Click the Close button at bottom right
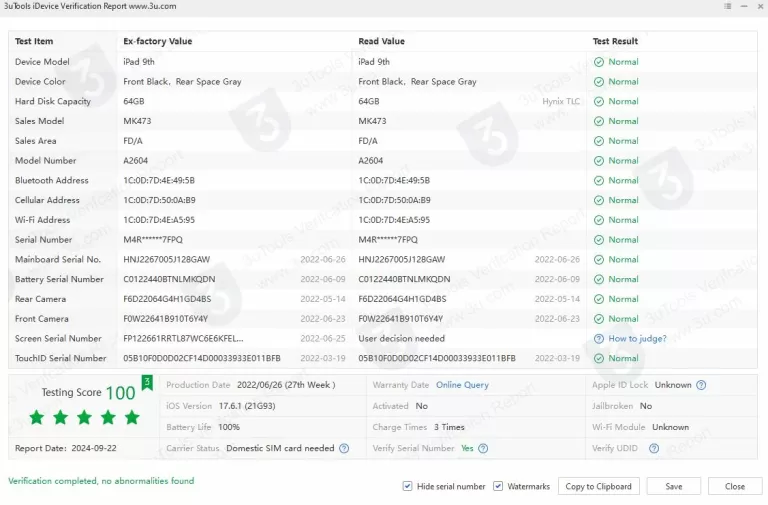 [x=735, y=486]
